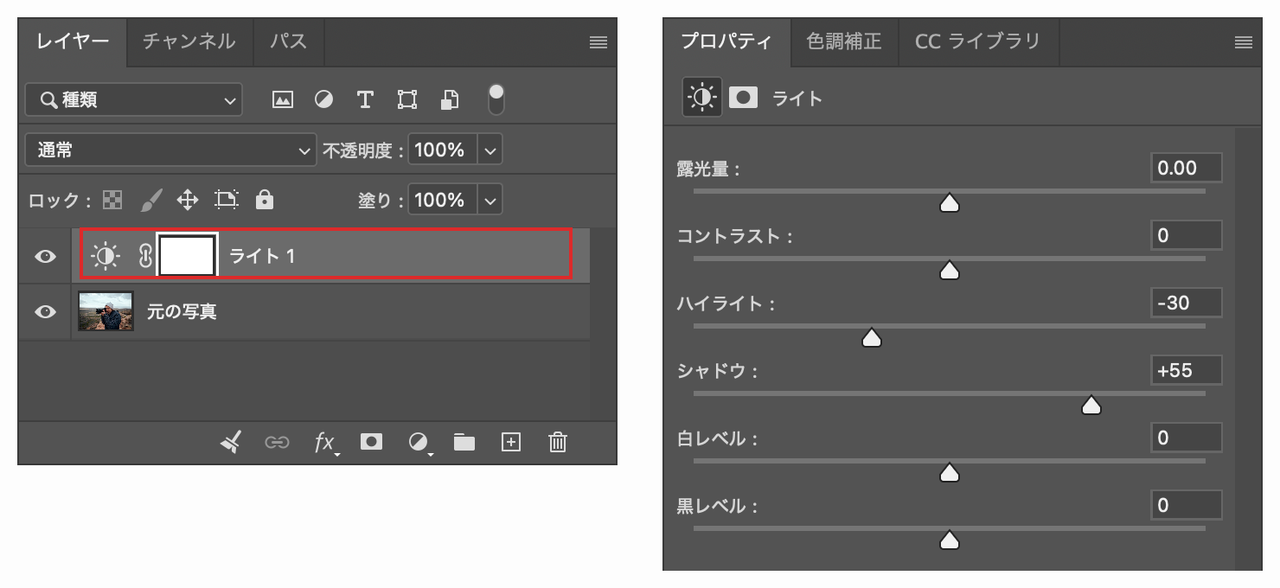Hide the 元の写真 layer
The width and height of the screenshot is (1280, 588).
[45, 312]
